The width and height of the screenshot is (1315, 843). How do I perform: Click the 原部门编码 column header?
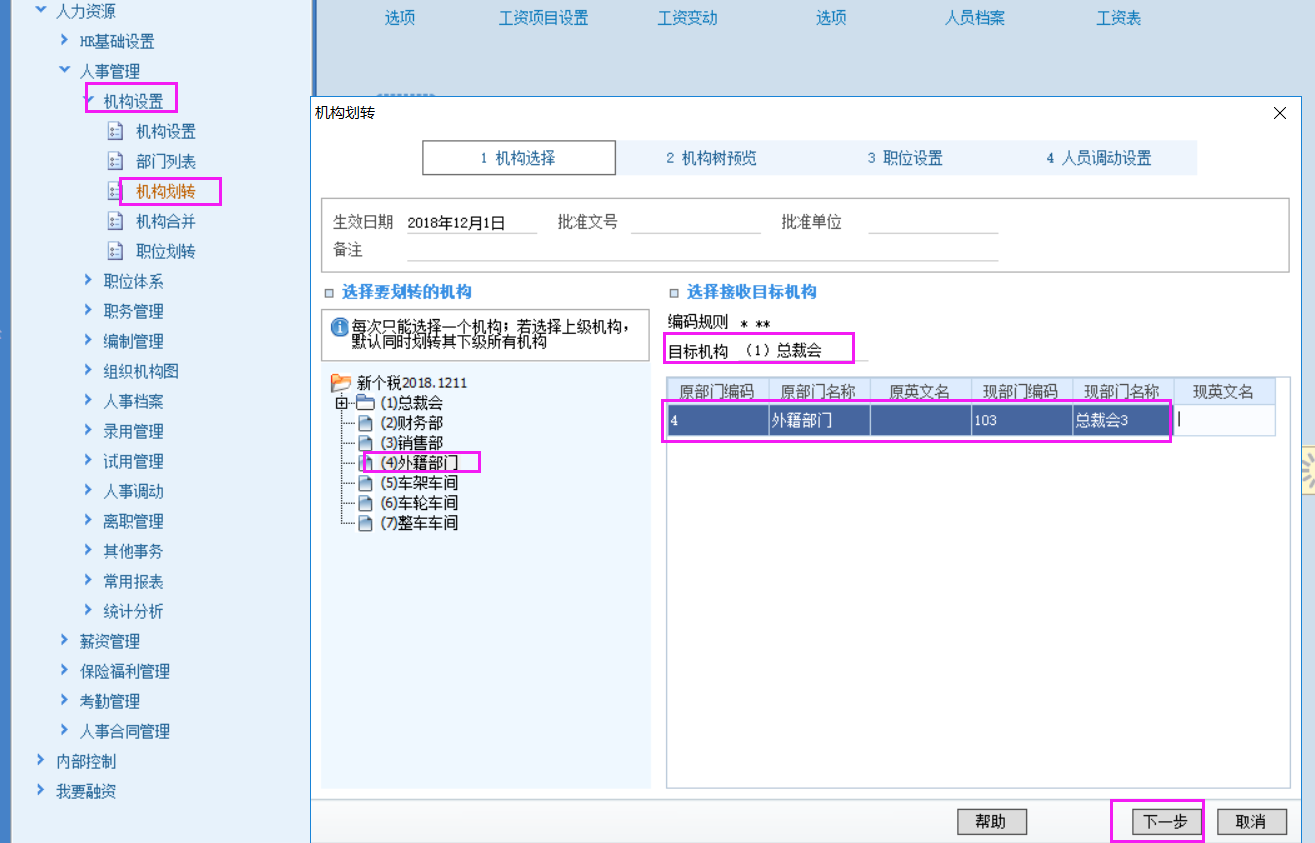pos(717,392)
